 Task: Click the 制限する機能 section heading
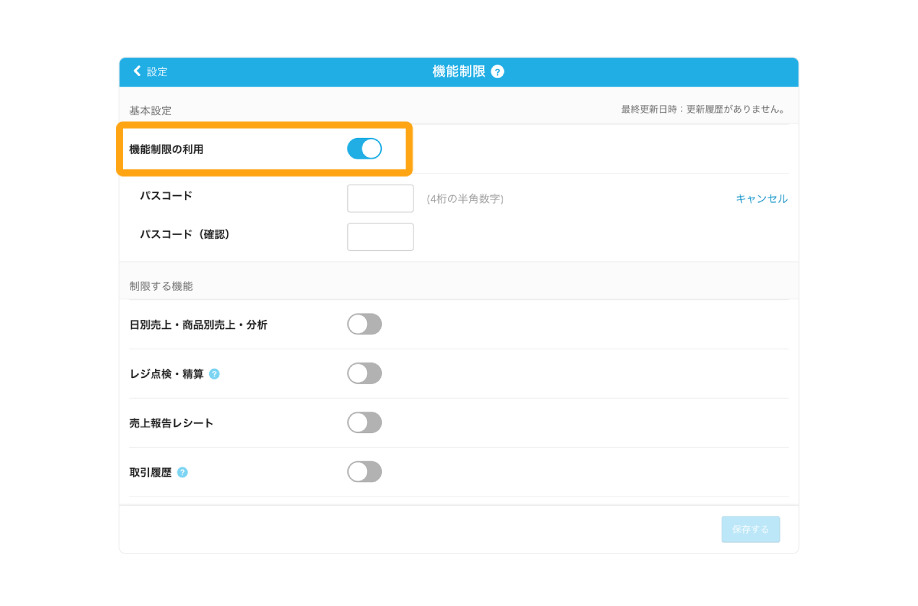click(161, 286)
